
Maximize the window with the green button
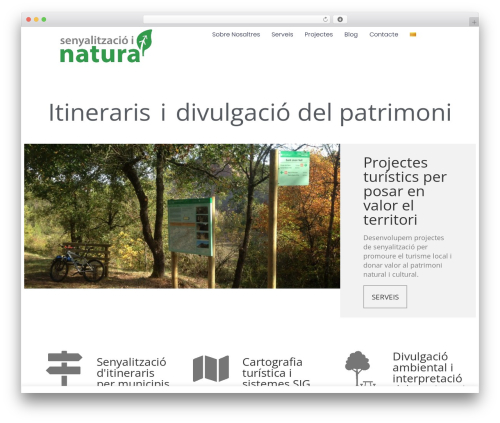(x=44, y=19)
